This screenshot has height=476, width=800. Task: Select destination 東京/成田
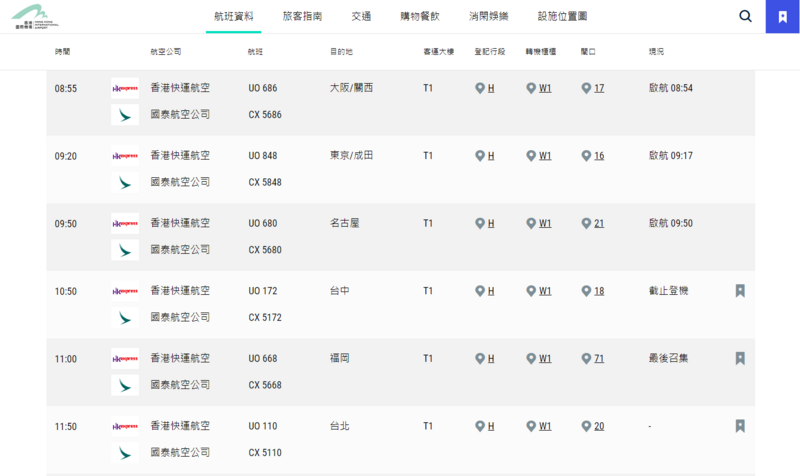point(352,155)
